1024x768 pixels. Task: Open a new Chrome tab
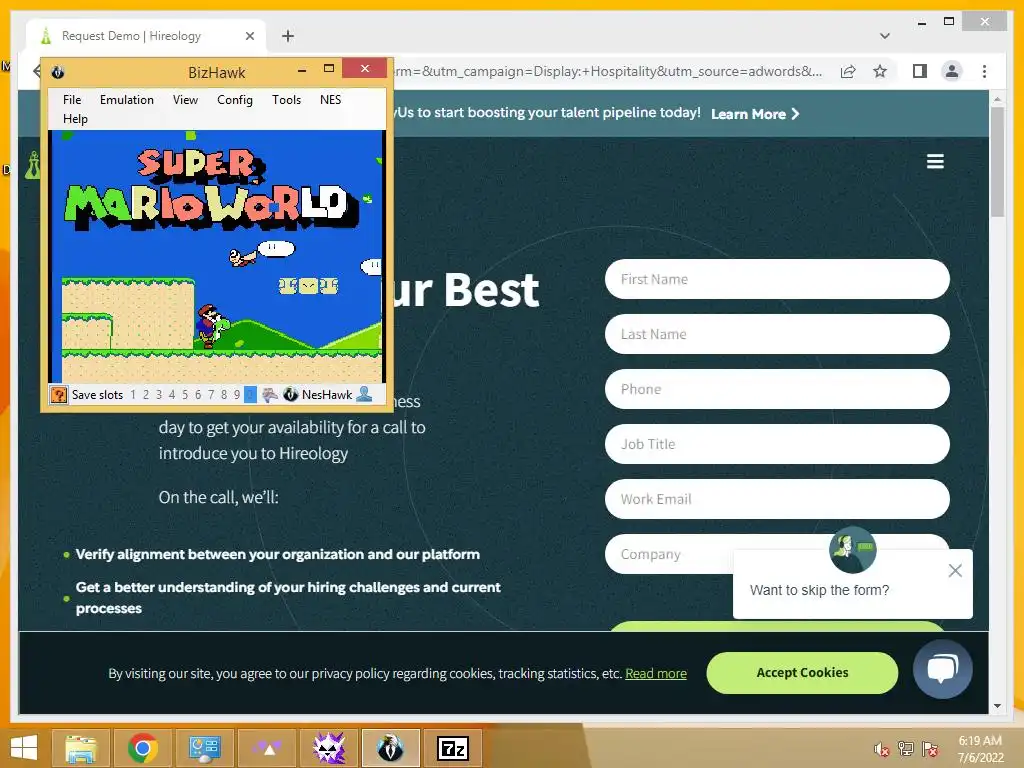click(x=288, y=36)
